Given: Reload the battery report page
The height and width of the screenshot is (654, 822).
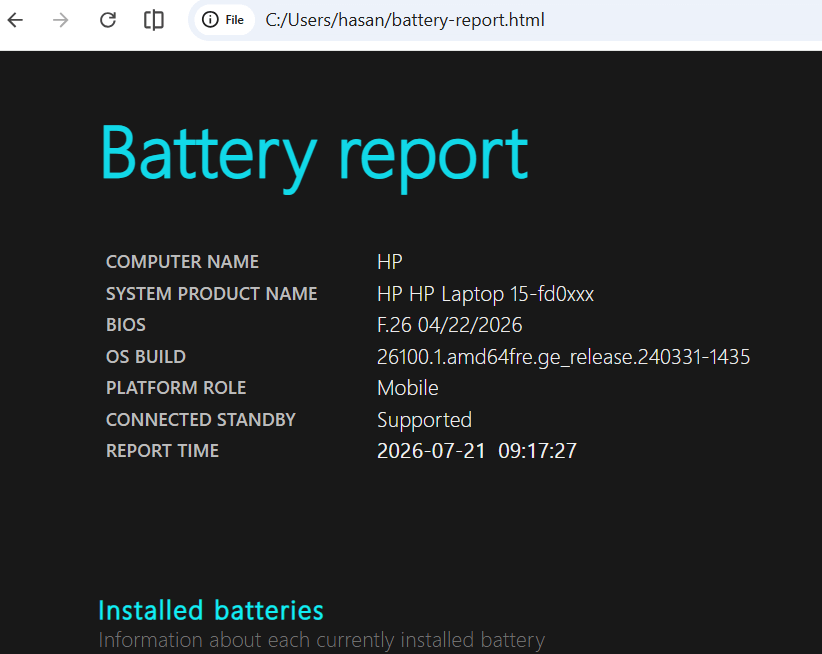Looking at the screenshot, I should [x=108, y=20].
